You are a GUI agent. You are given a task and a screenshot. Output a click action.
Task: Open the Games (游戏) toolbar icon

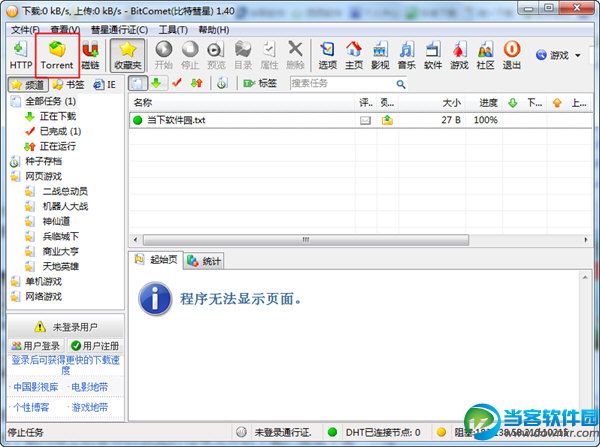[x=459, y=55]
